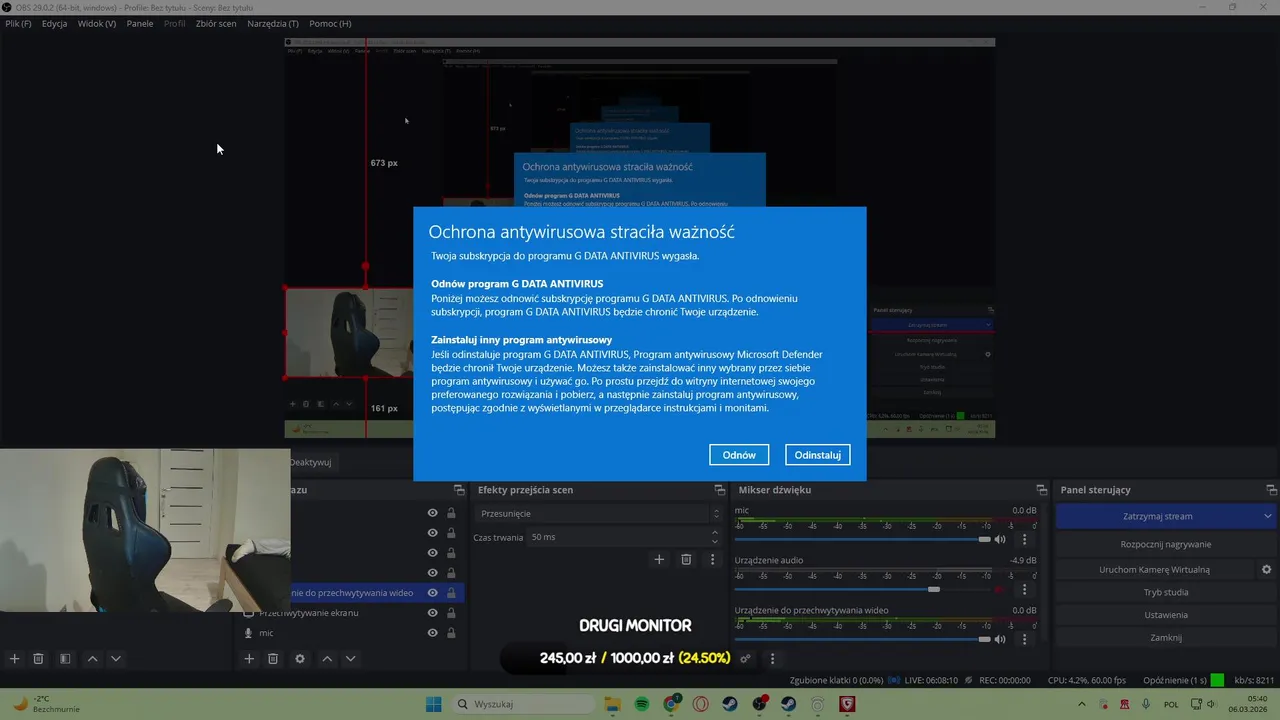Remove selected source with trash icon

(273, 659)
